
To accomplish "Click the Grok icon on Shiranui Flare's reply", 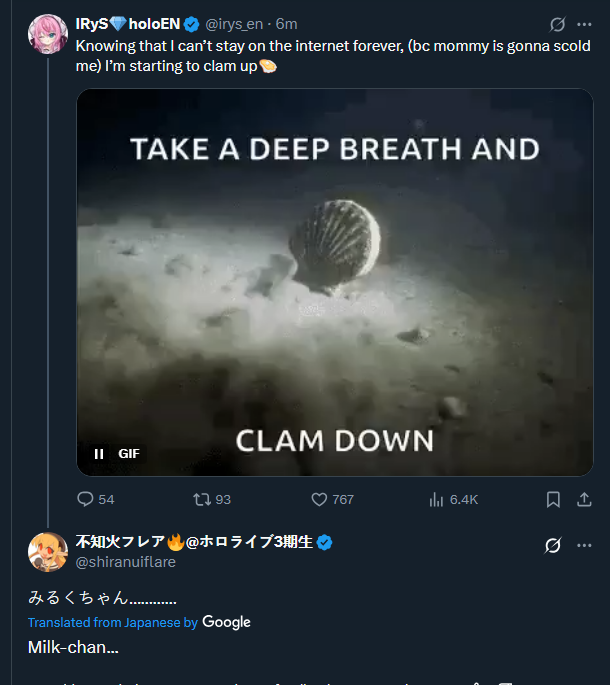I will (552, 545).
